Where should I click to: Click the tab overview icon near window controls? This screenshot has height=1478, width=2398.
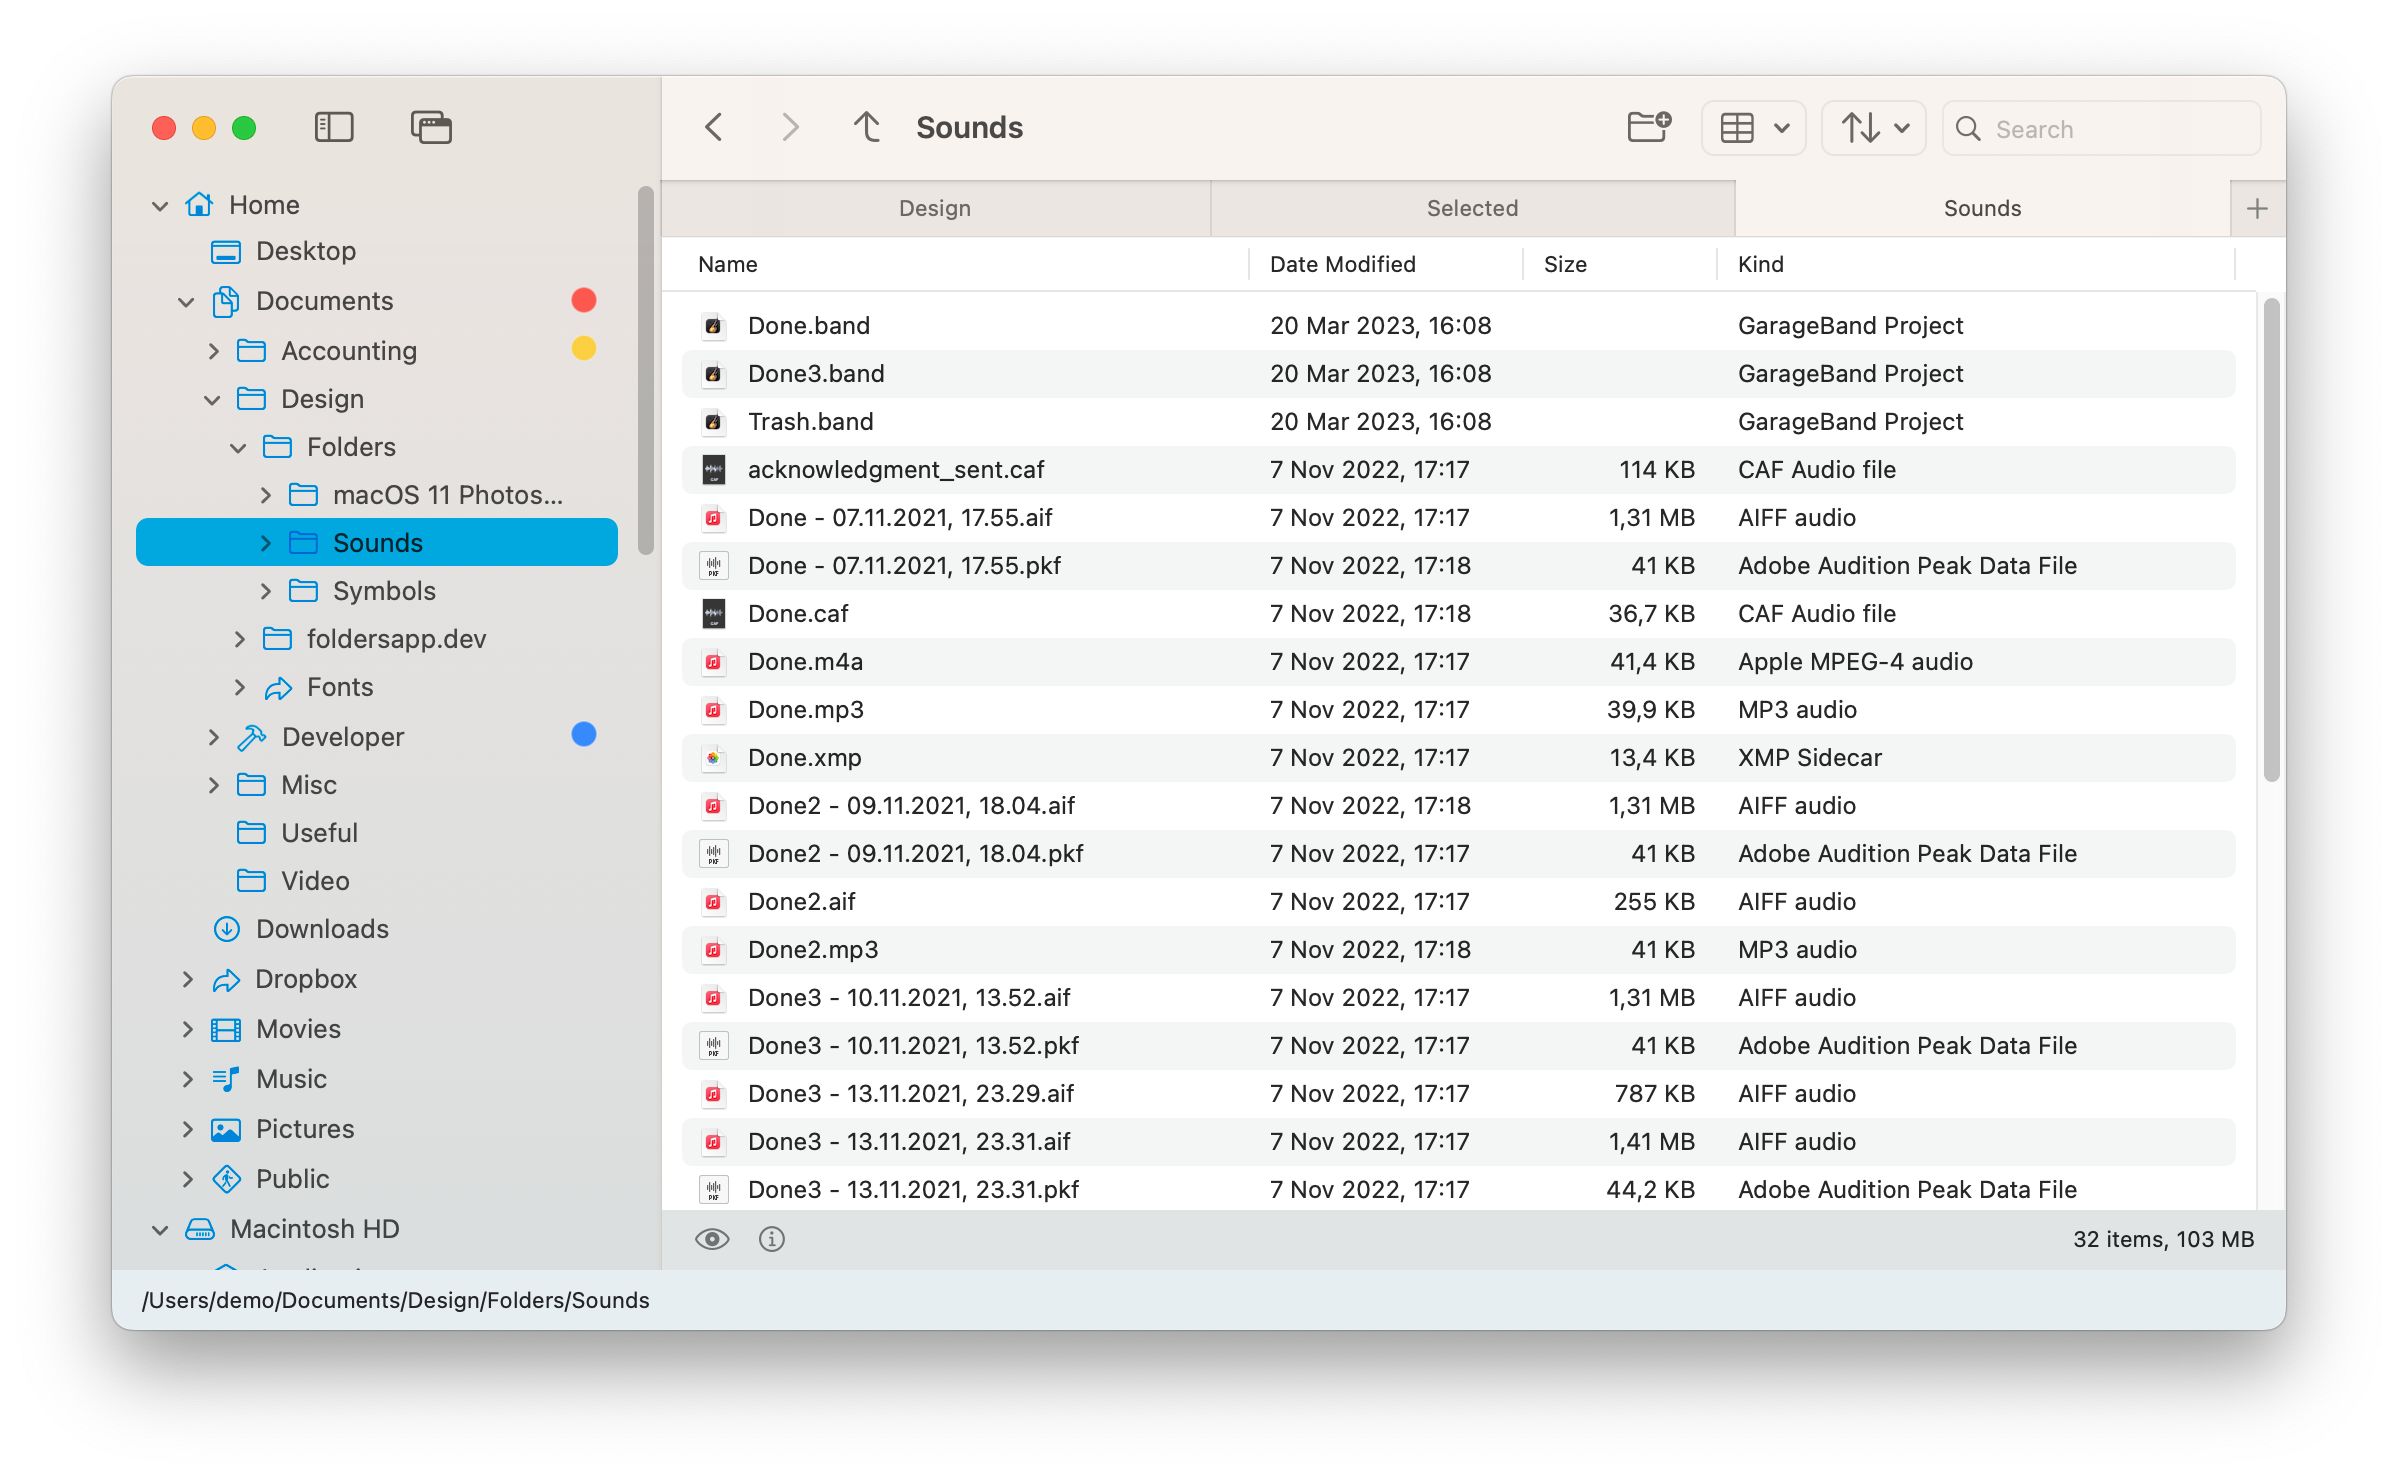pyautogui.click(x=431, y=127)
